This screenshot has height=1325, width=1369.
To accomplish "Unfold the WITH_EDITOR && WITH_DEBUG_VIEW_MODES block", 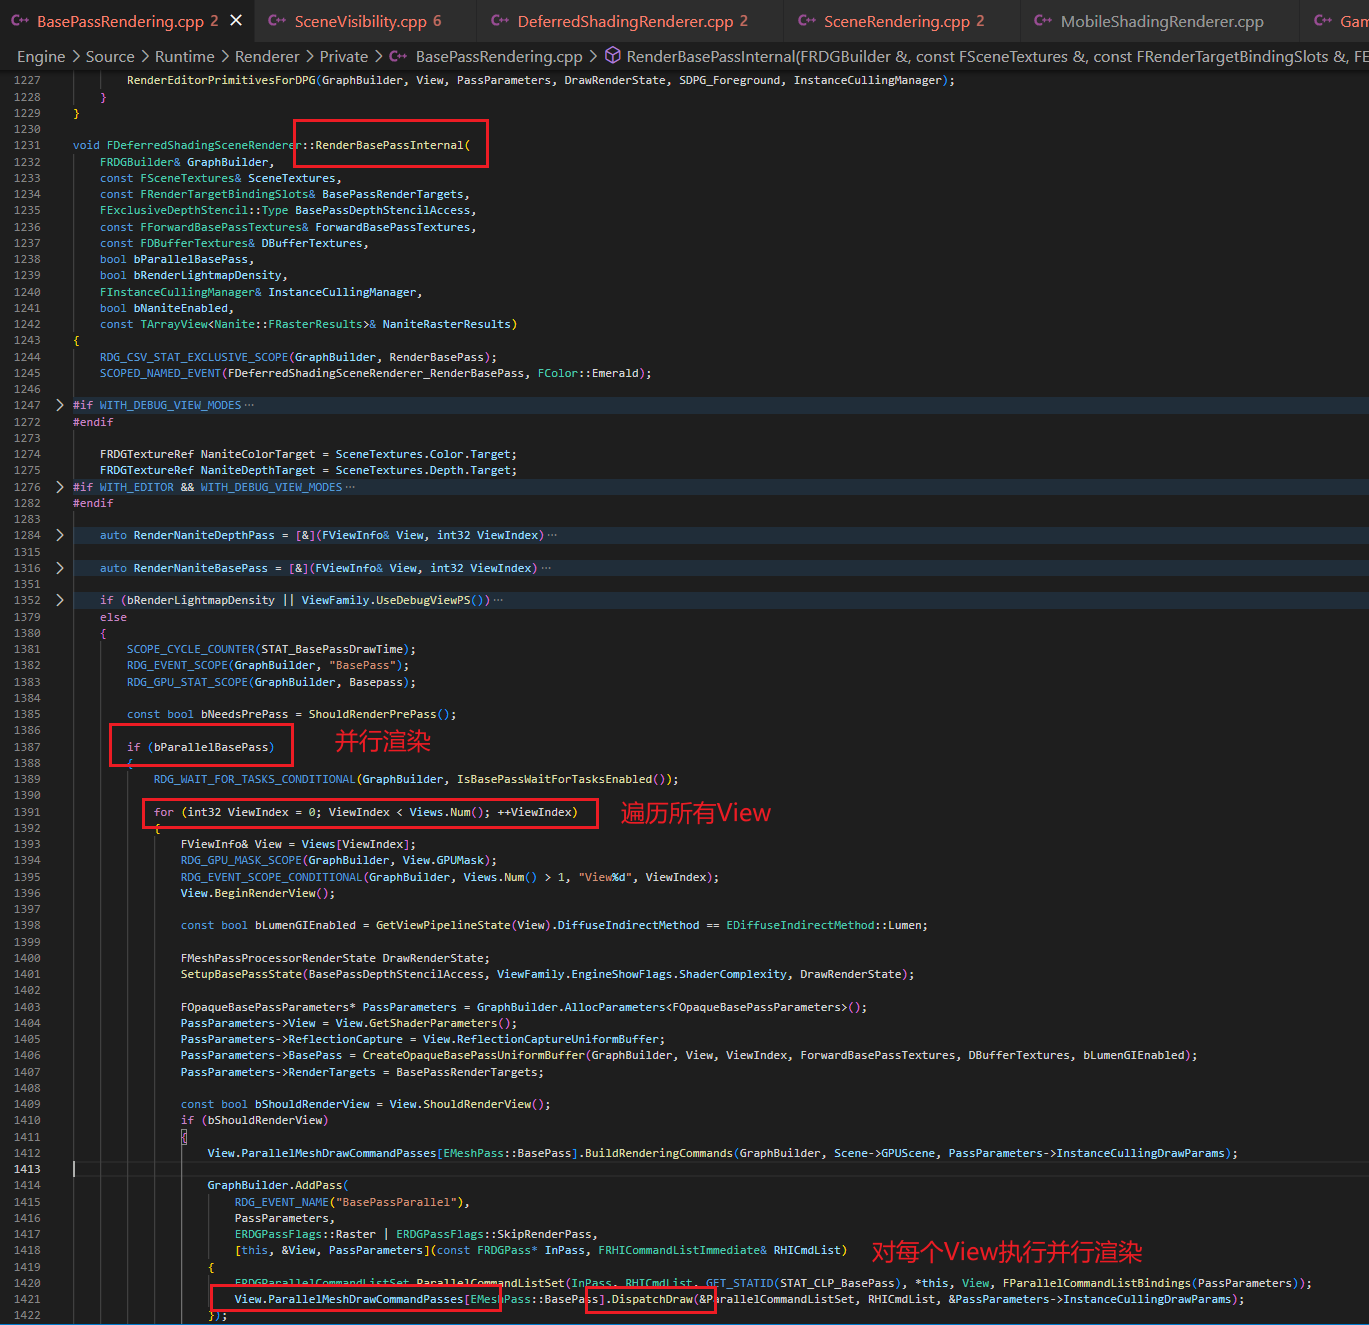I will pyautogui.click(x=60, y=487).
